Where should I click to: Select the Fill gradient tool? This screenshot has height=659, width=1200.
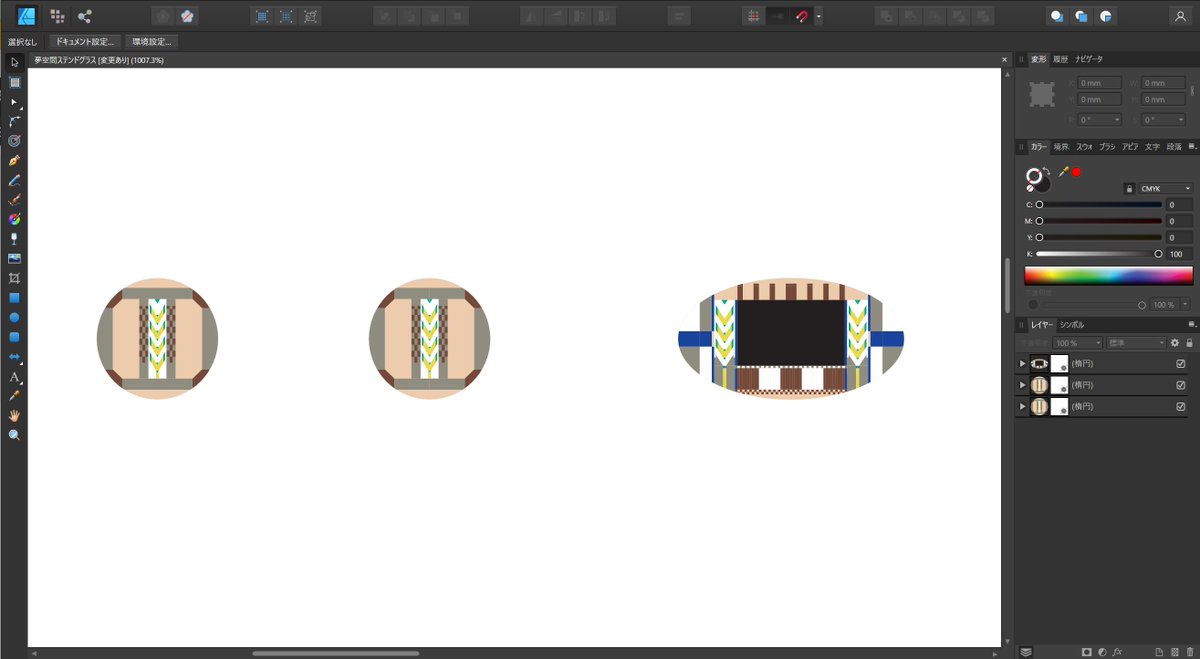[x=14, y=219]
